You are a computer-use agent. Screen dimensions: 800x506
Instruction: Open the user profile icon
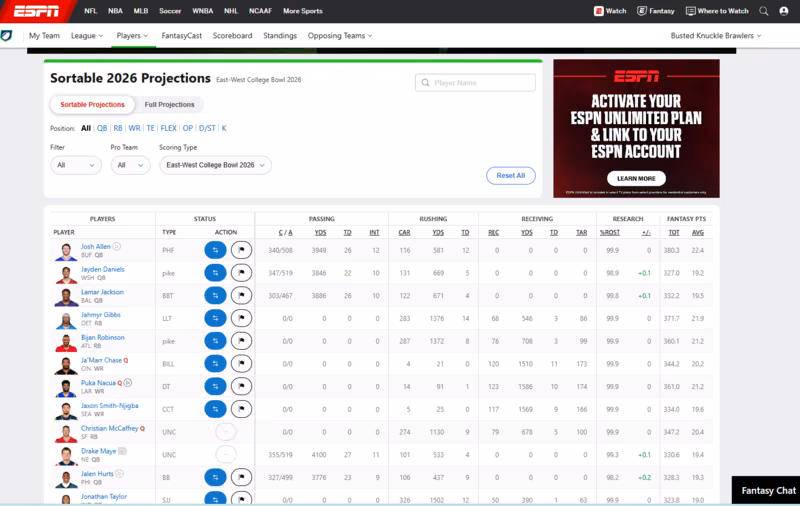[x=784, y=11]
